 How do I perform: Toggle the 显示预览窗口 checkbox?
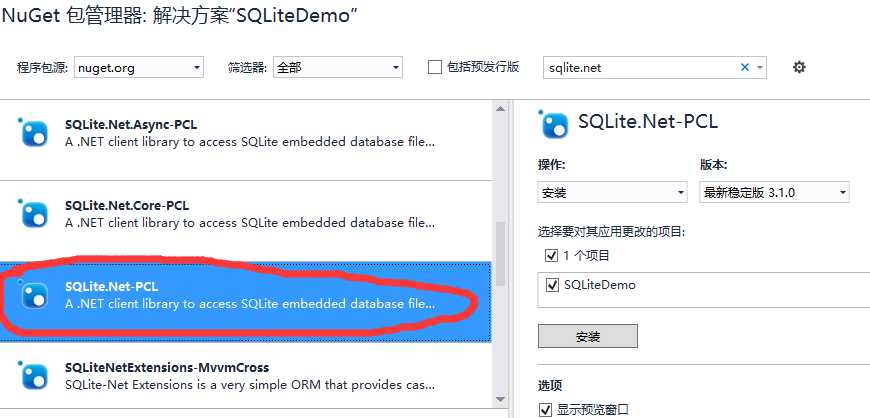(x=546, y=409)
